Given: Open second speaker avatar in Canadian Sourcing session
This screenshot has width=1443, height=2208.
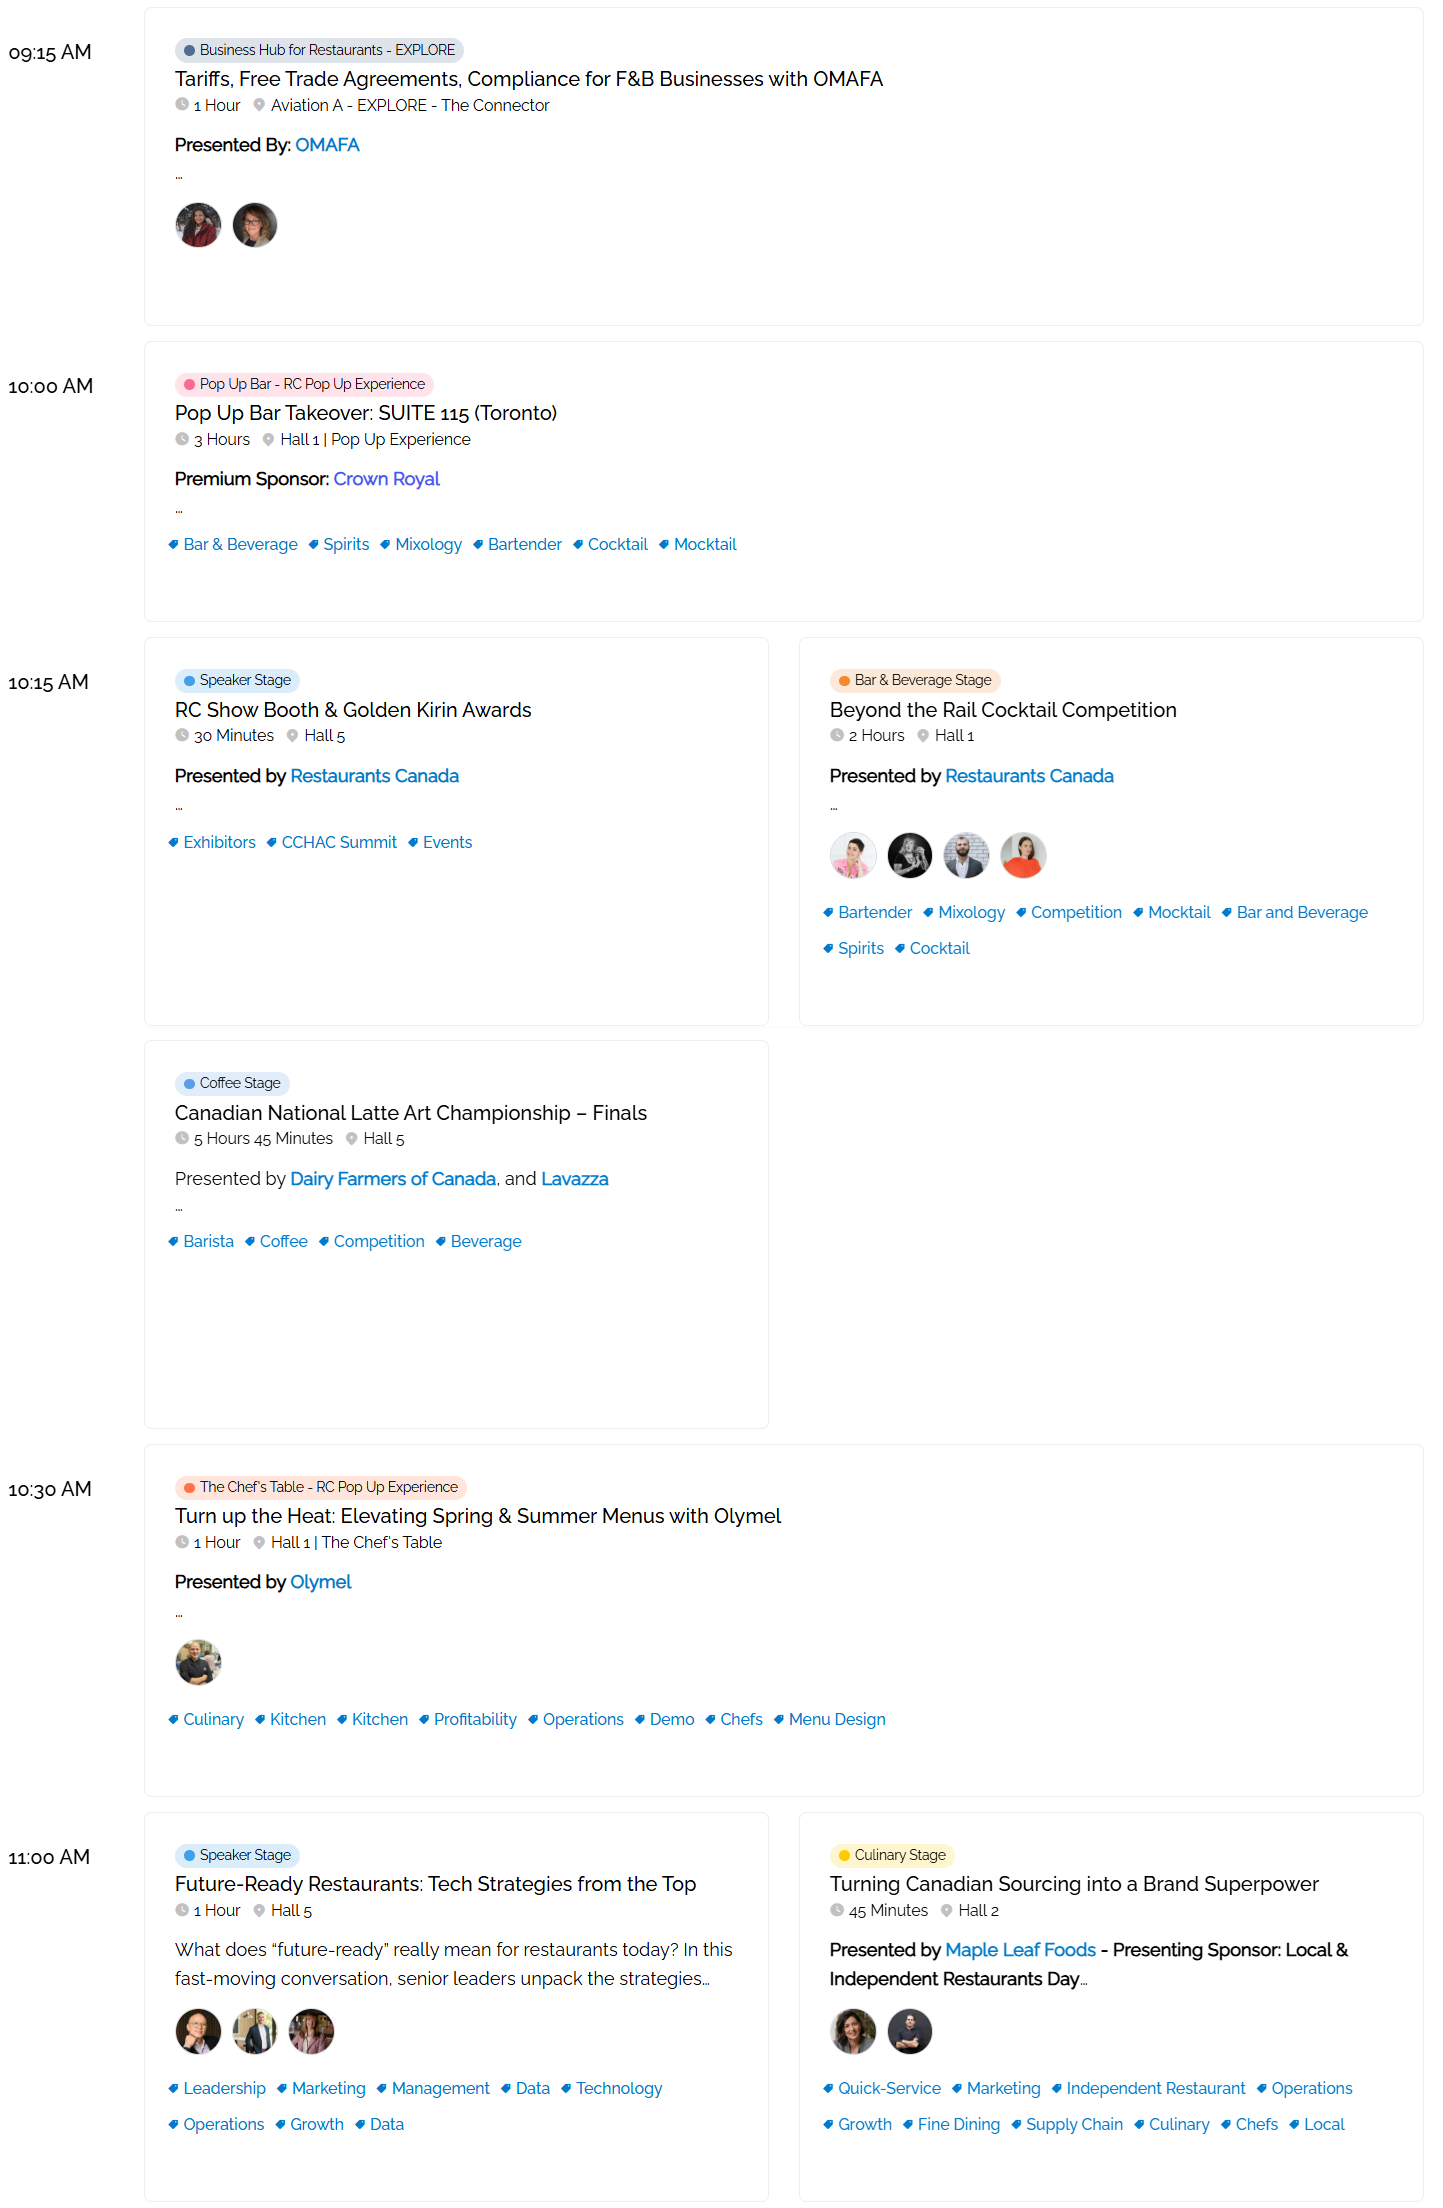Looking at the screenshot, I should (x=910, y=2031).
